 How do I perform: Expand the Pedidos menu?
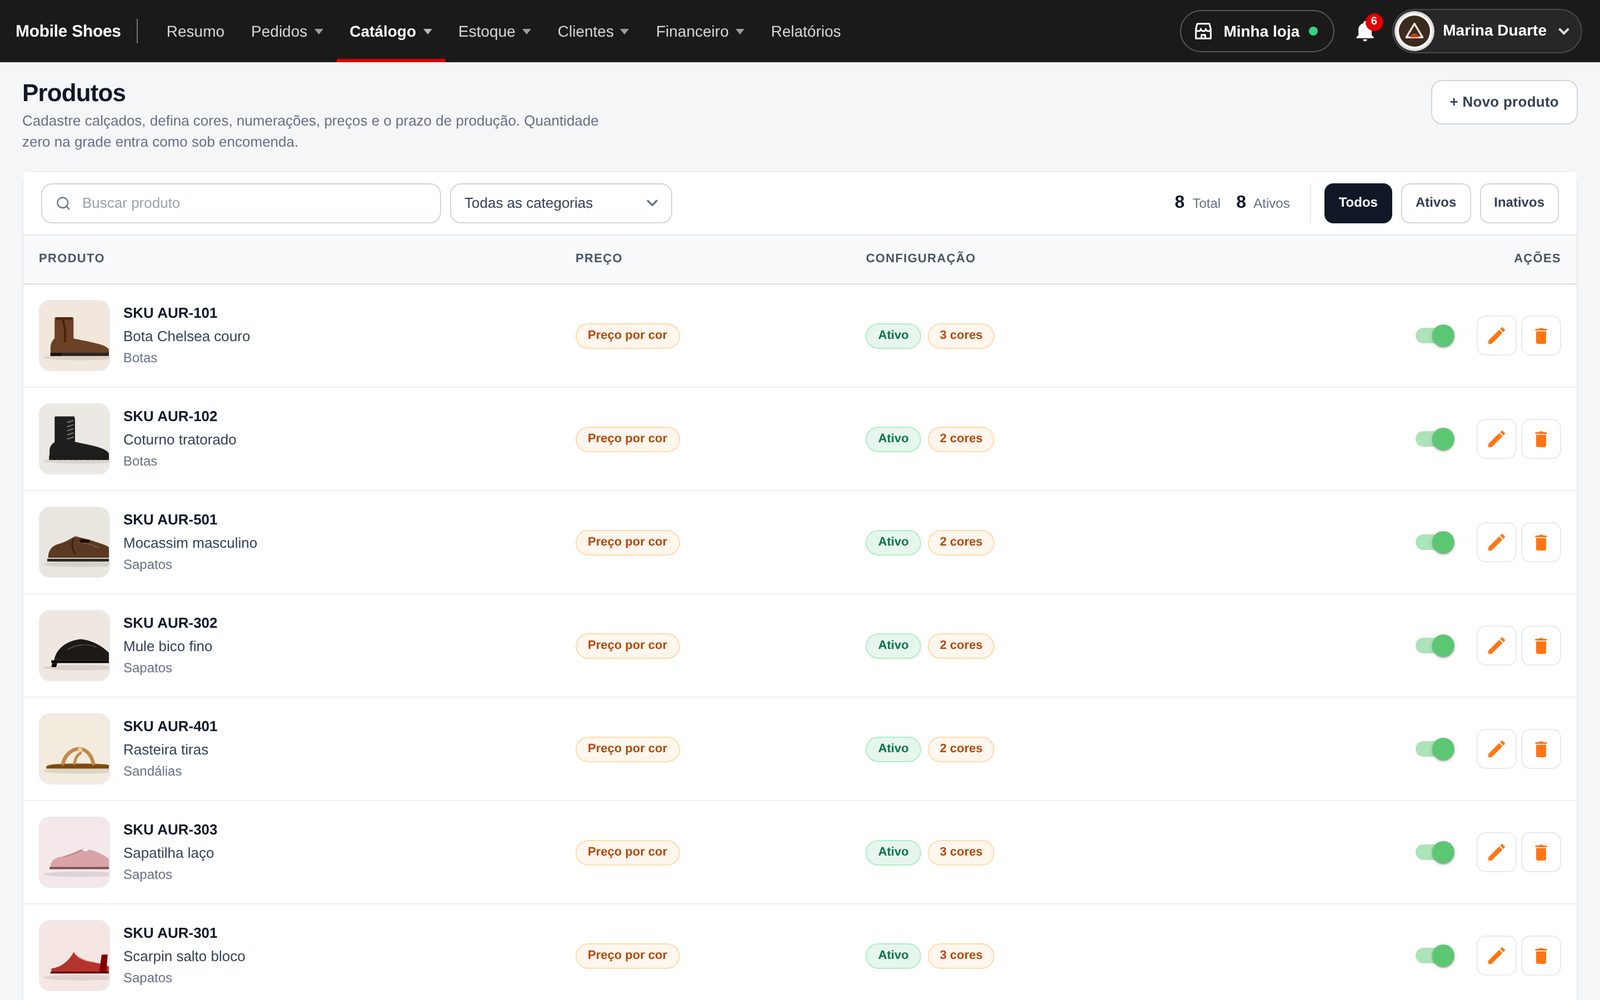(287, 31)
